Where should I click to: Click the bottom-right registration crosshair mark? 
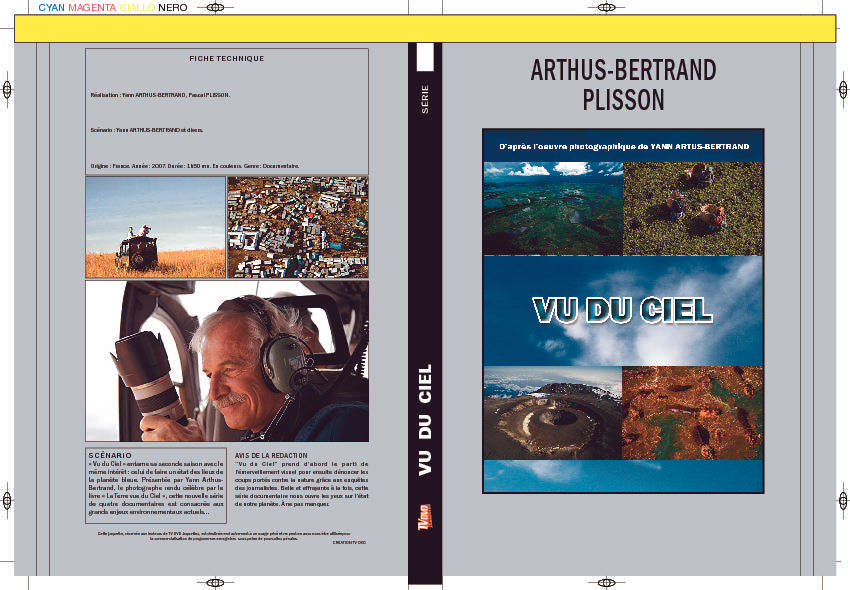tap(606, 583)
